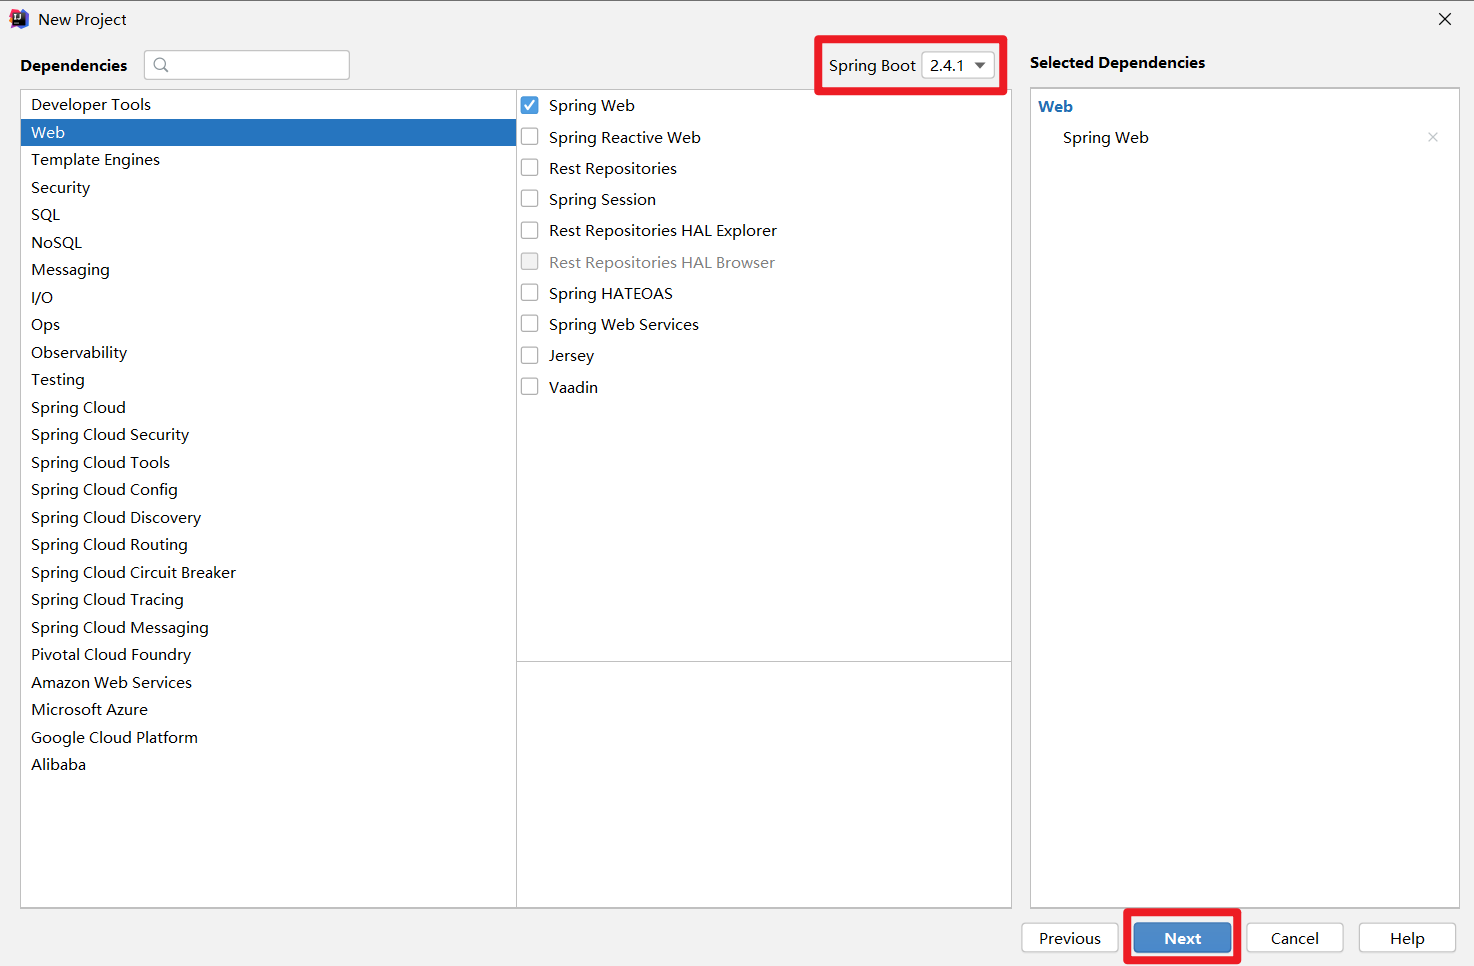Select the Template Engines category
The height and width of the screenshot is (966, 1474).
point(268,160)
